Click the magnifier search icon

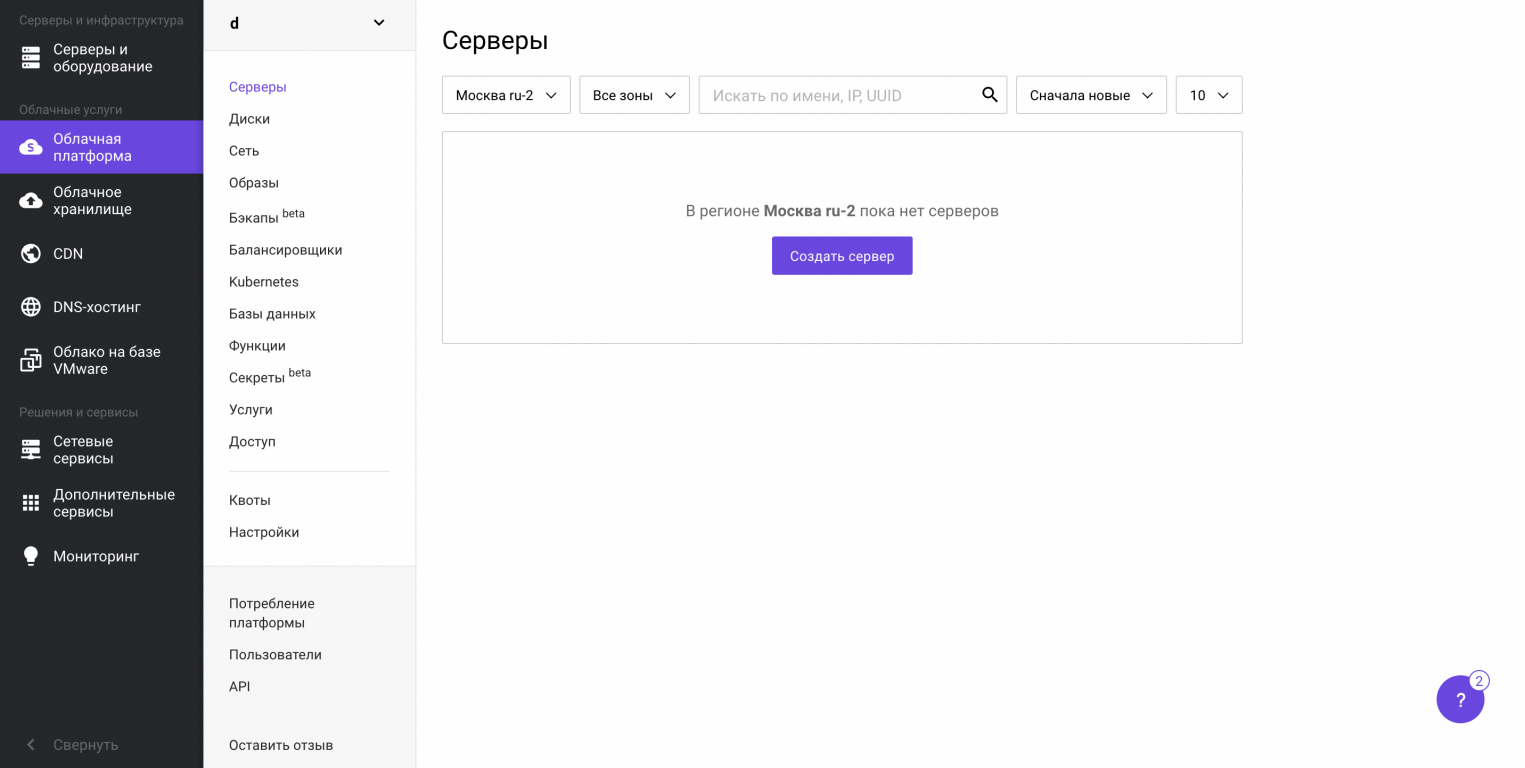coord(989,95)
